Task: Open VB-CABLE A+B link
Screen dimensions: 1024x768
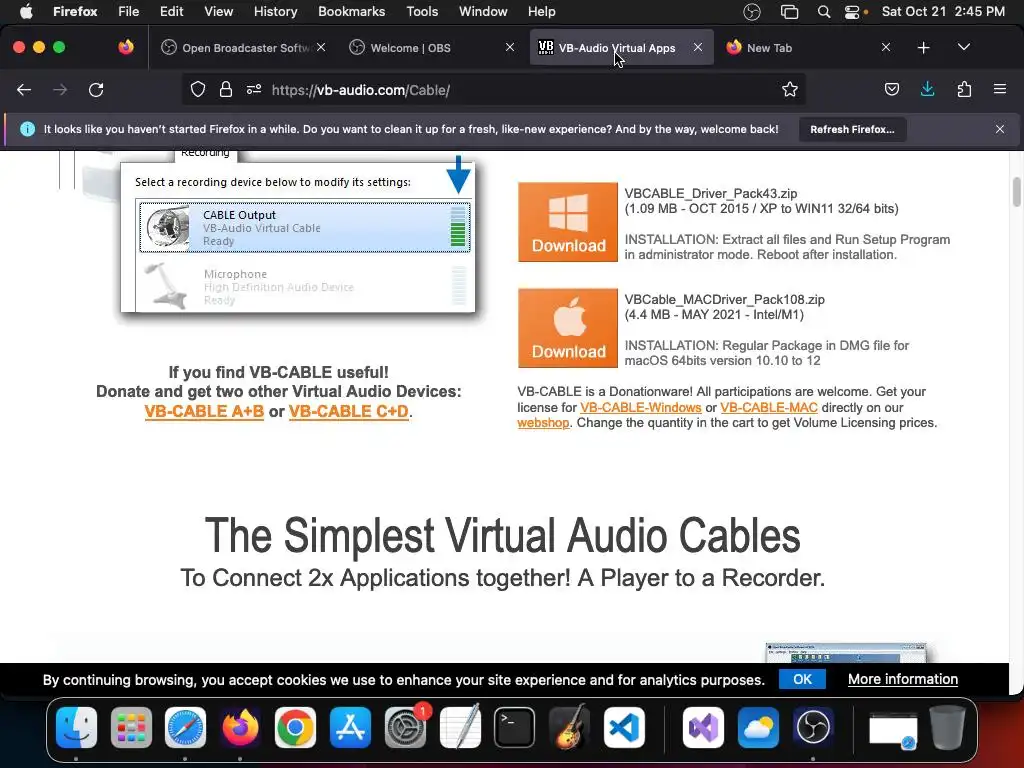Action: [204, 411]
